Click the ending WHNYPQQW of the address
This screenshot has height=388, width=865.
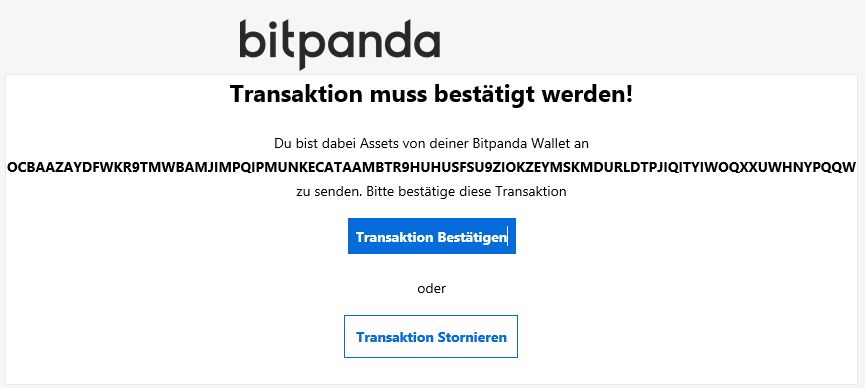[815, 167]
